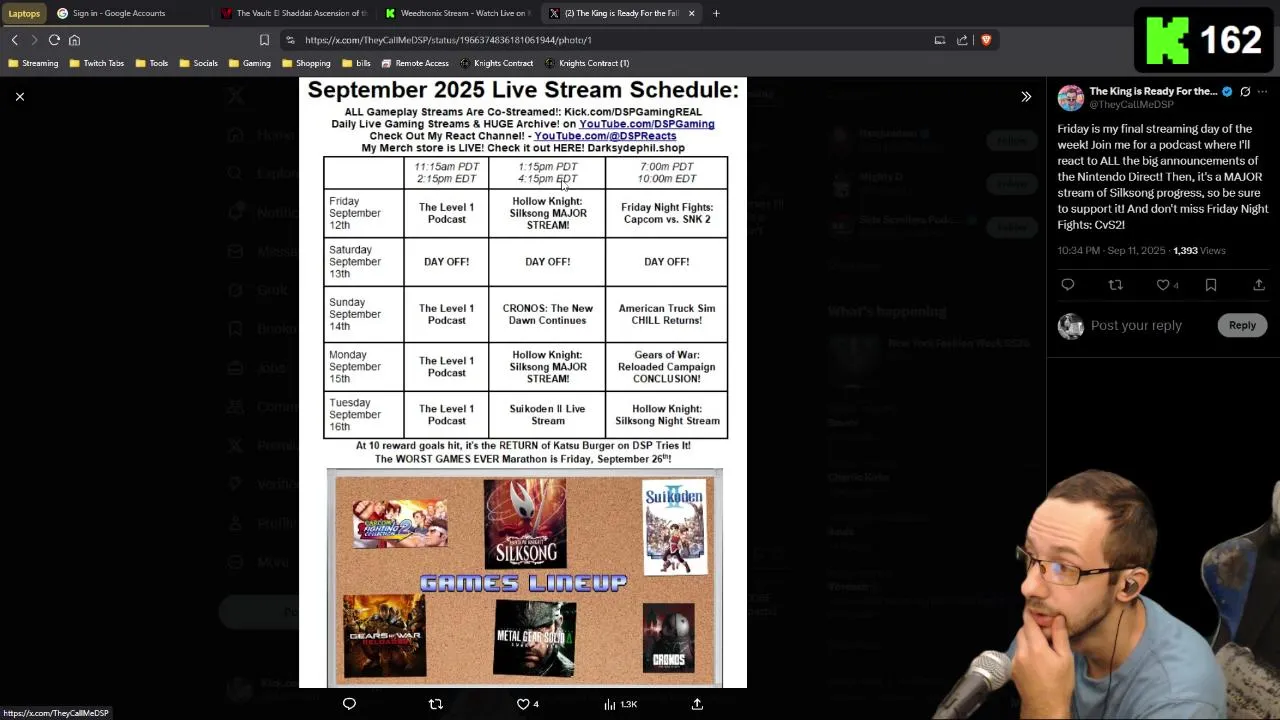The height and width of the screenshot is (720, 1280).
Task: Open the Knights Contract bookmark
Action: click(x=496, y=63)
